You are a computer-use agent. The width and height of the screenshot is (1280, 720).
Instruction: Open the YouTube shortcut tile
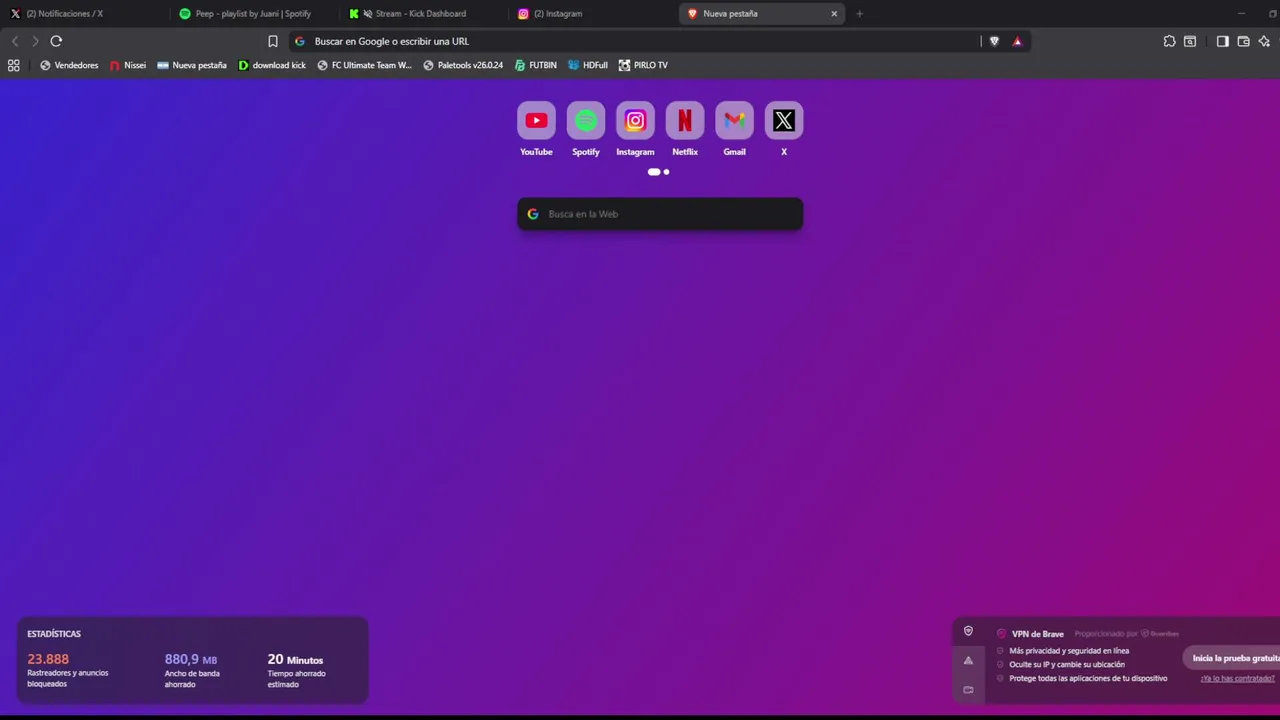[x=536, y=121]
